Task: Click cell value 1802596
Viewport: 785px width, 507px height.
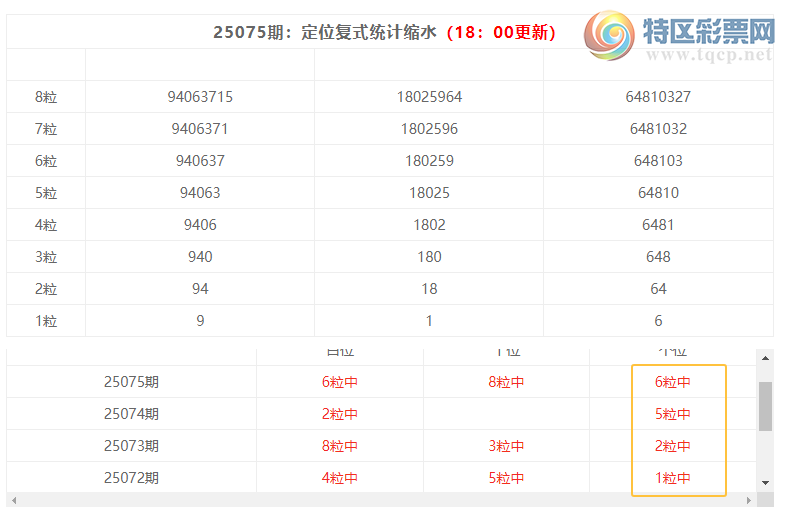Action: (x=430, y=129)
